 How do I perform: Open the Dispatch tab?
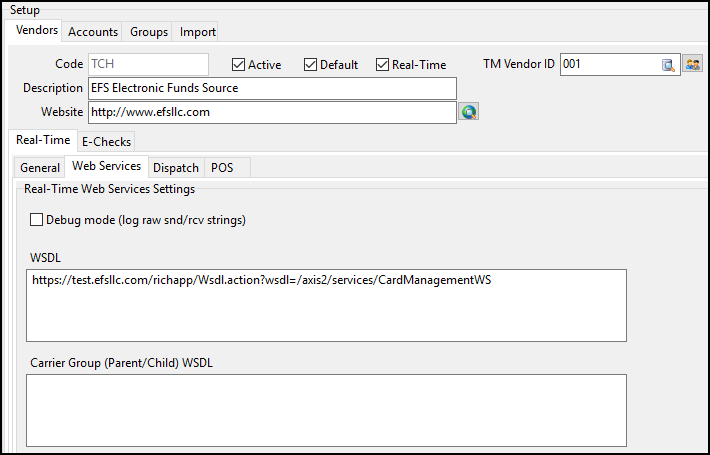click(x=176, y=168)
